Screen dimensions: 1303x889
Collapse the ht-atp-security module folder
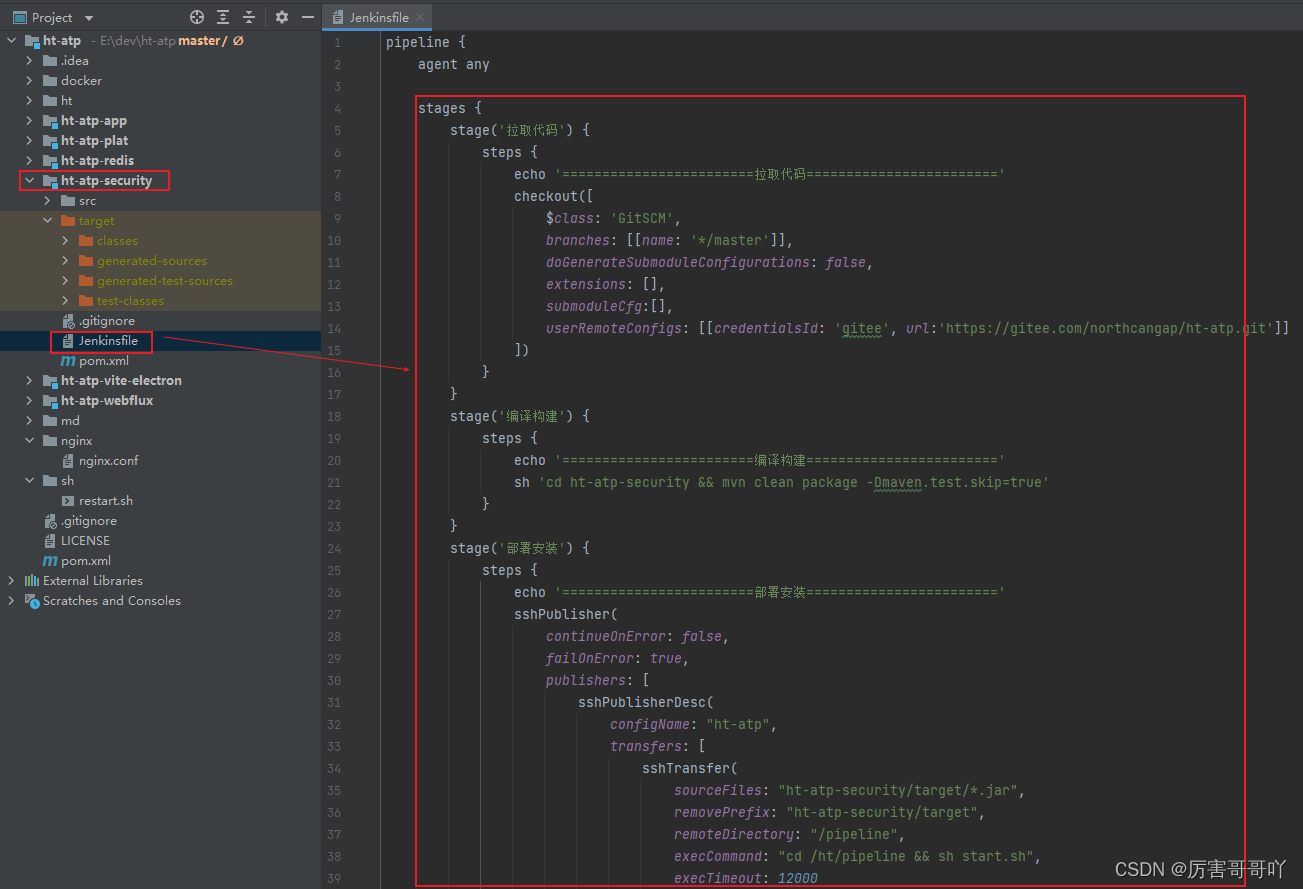tap(29, 181)
